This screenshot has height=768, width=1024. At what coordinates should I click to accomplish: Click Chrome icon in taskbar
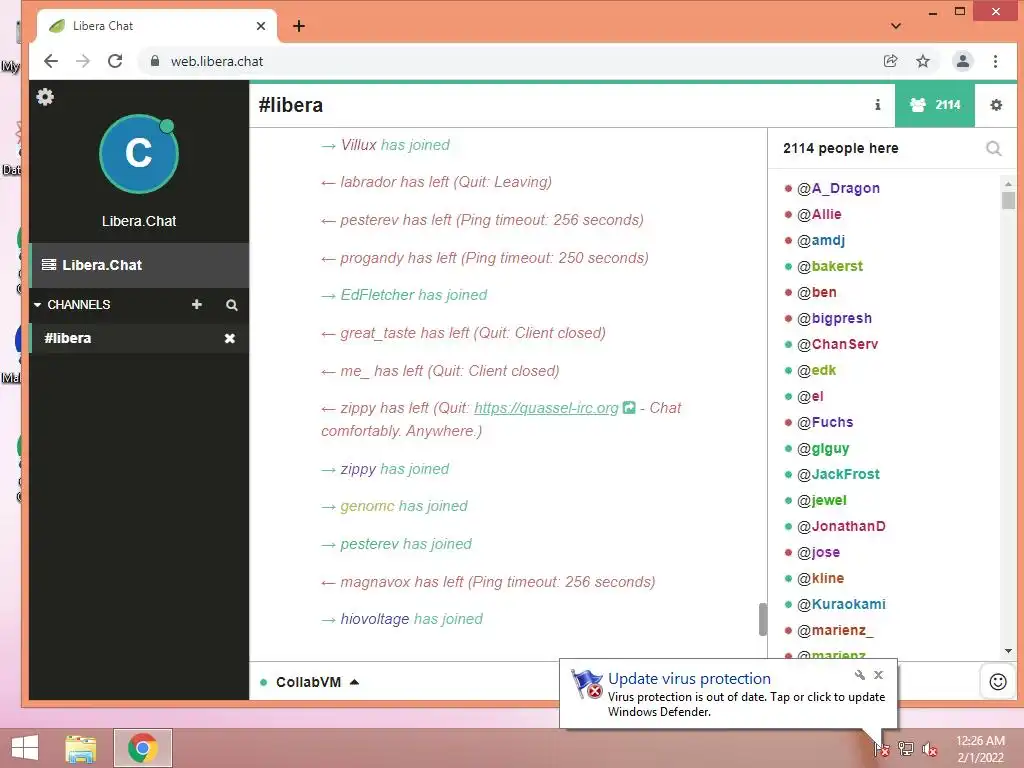142,748
